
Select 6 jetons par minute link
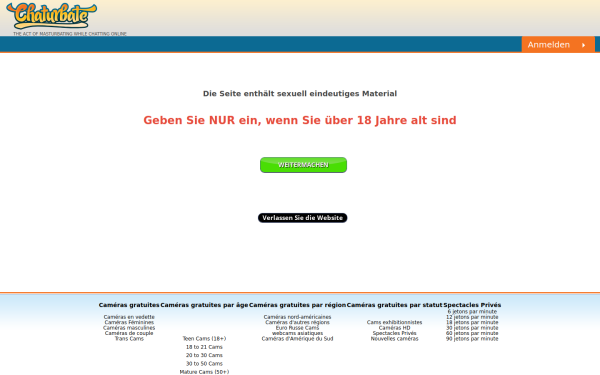pos(472,311)
